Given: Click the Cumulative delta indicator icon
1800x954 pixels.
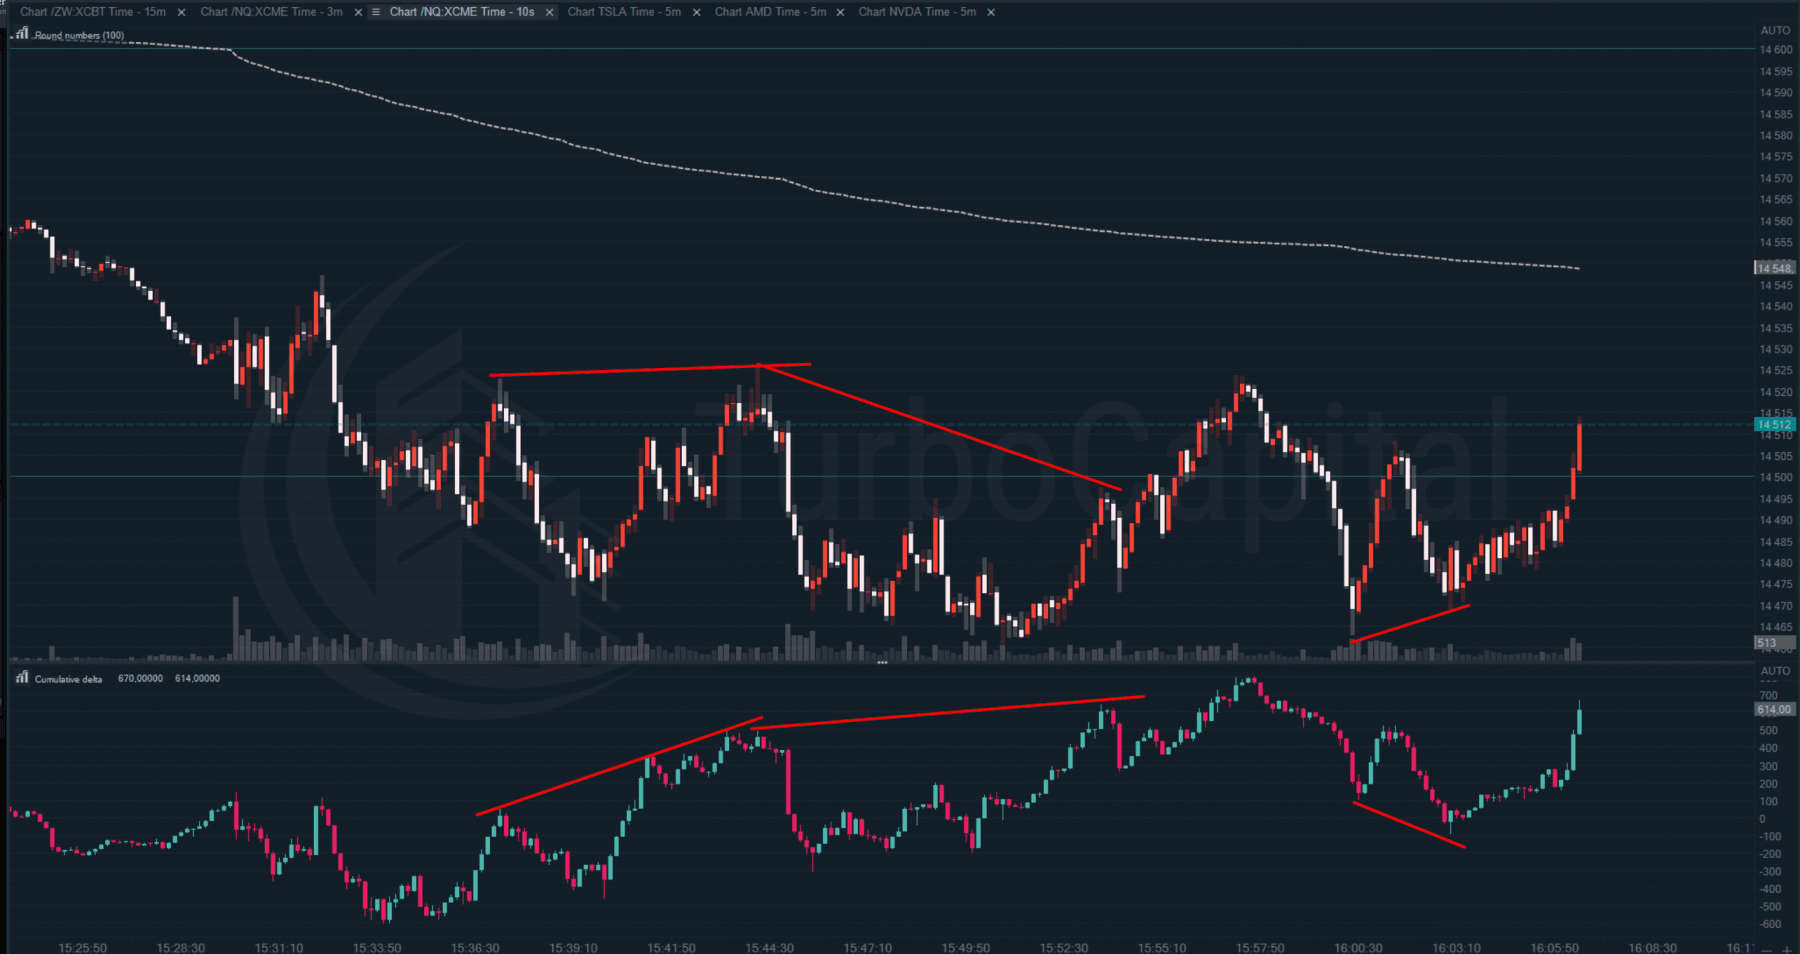Looking at the screenshot, I should click(x=22, y=678).
